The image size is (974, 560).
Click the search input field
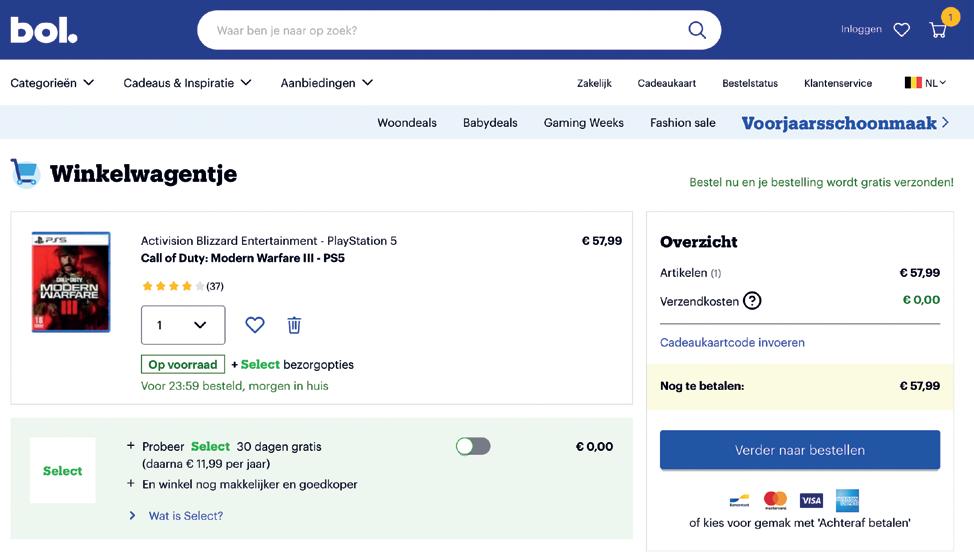tap(440, 30)
